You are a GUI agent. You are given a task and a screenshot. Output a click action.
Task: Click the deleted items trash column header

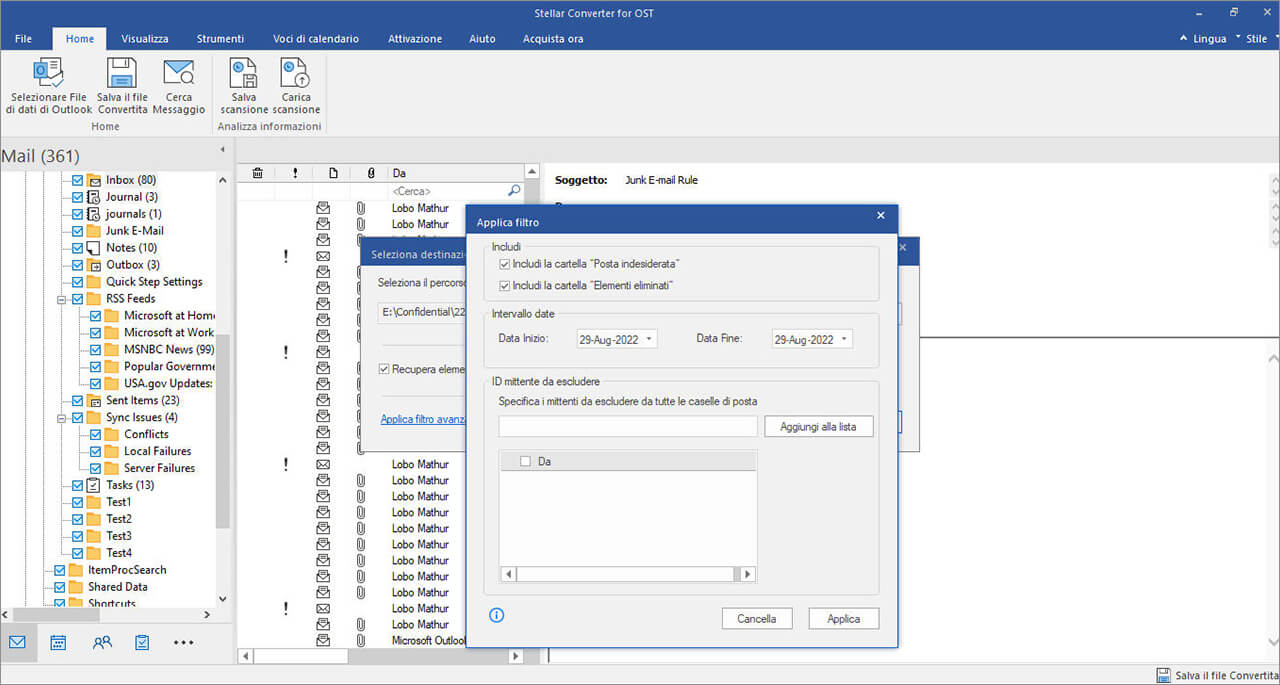pyautogui.click(x=257, y=173)
